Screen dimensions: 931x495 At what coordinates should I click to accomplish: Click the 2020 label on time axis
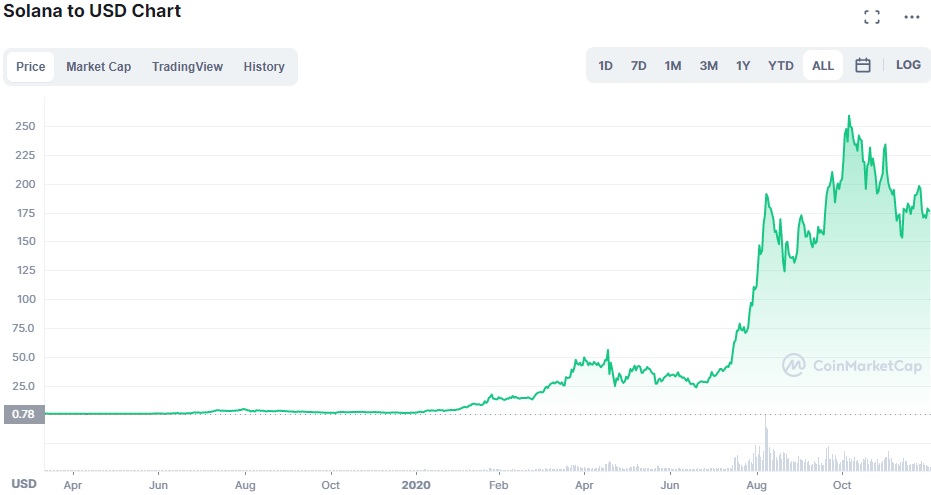coord(416,485)
